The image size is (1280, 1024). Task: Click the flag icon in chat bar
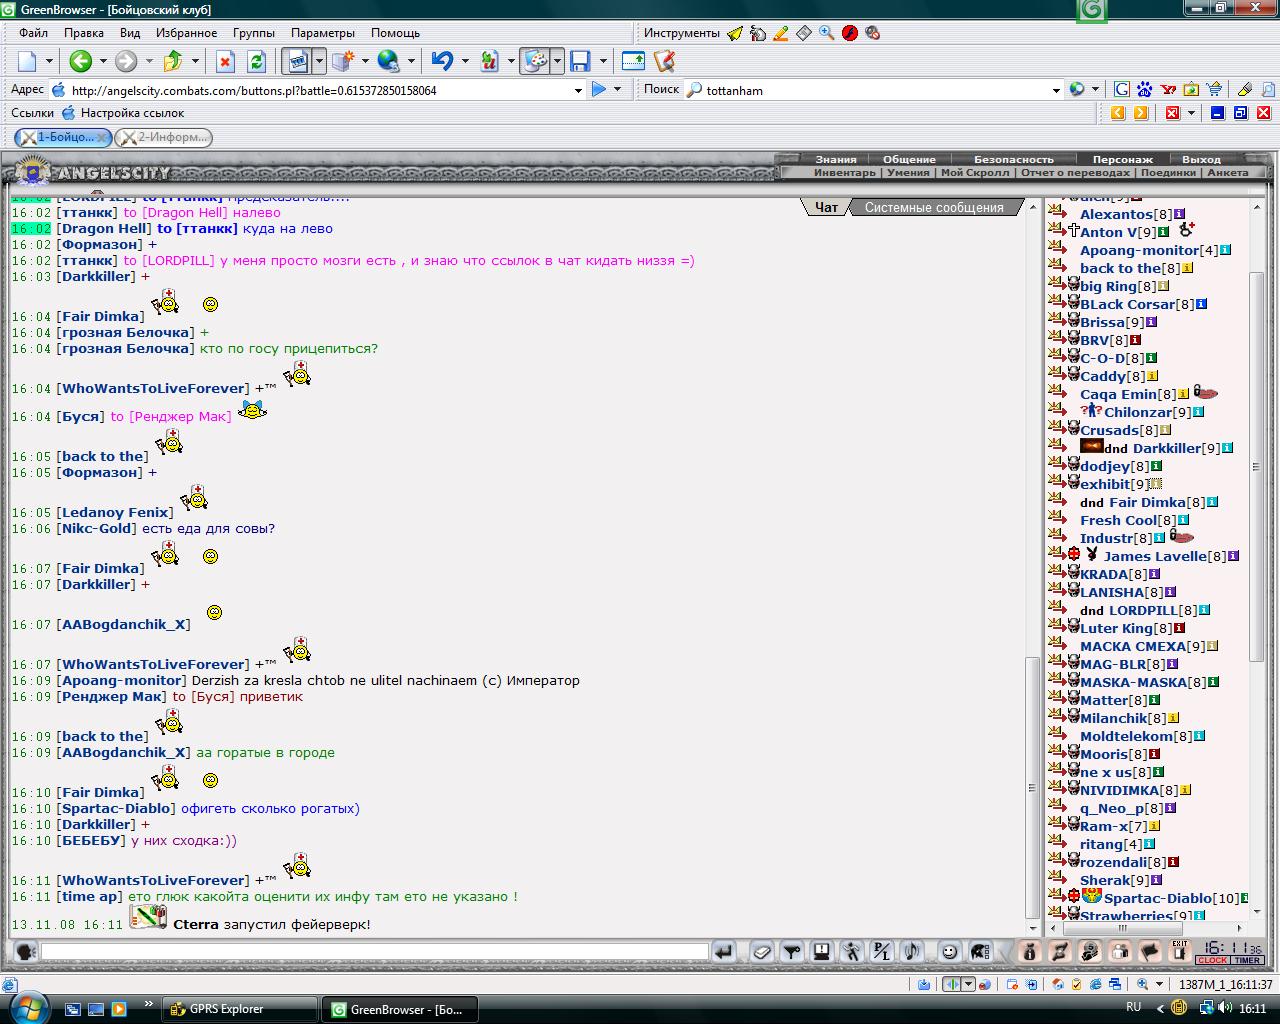click(x=1150, y=951)
